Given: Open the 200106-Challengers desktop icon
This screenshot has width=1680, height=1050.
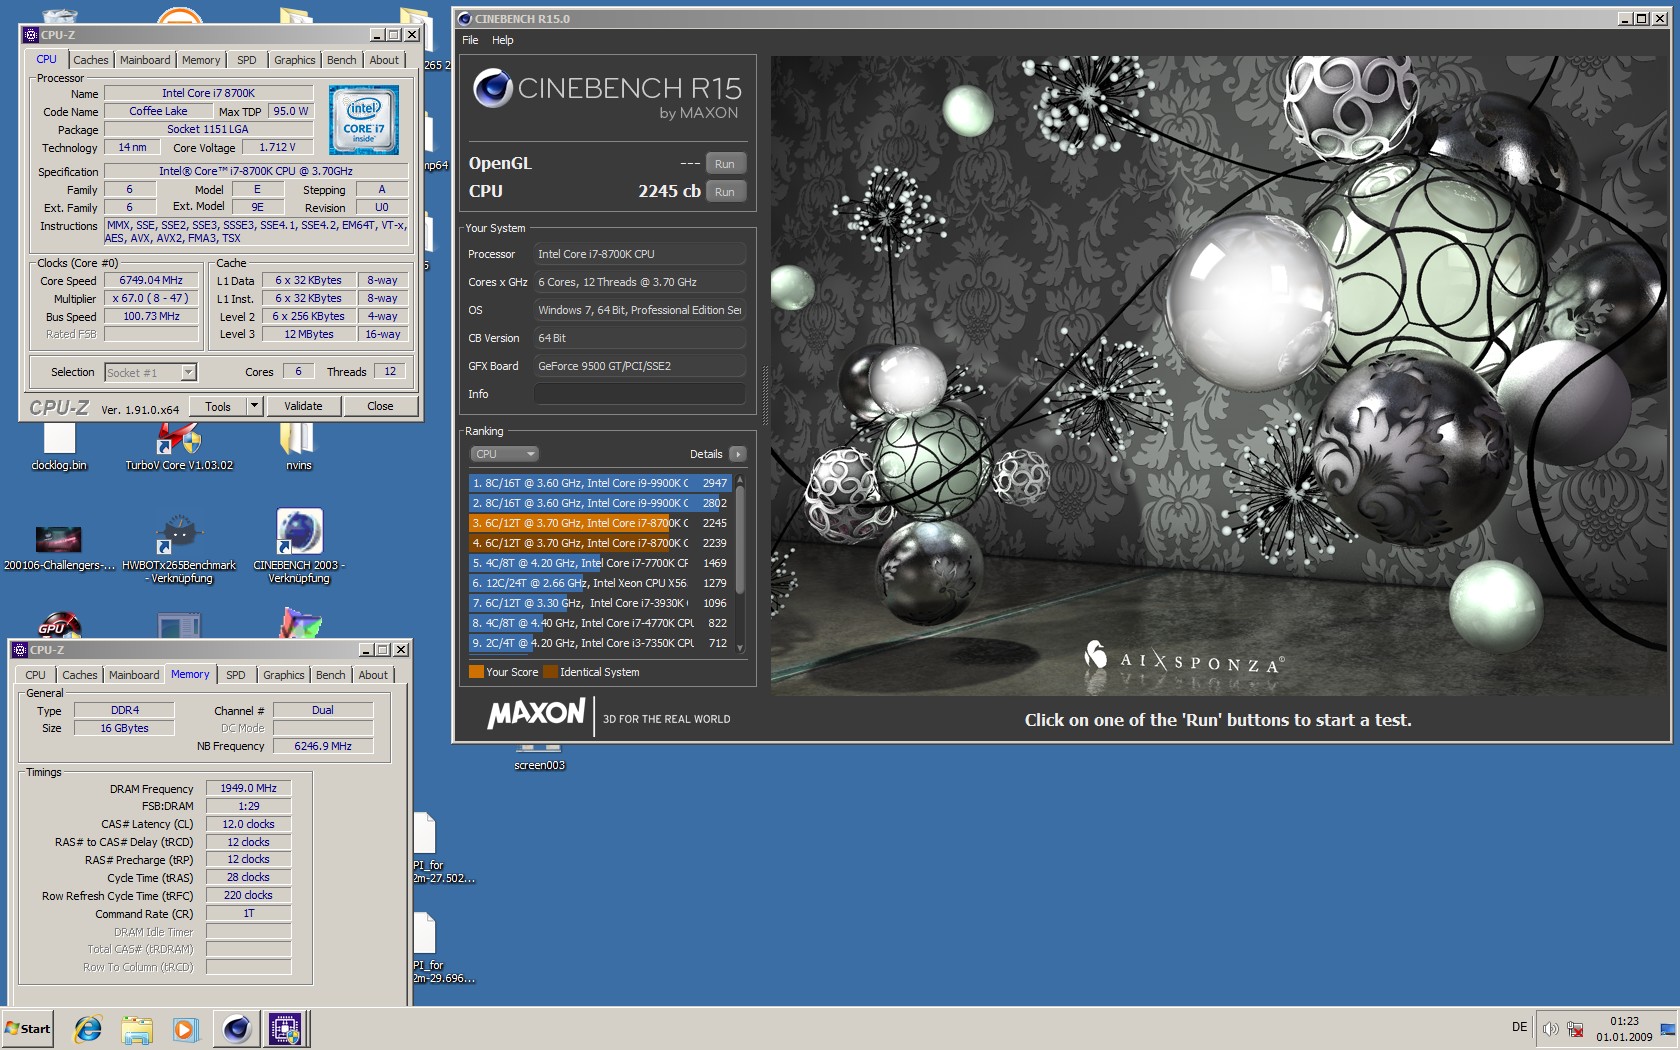Looking at the screenshot, I should tap(59, 547).
